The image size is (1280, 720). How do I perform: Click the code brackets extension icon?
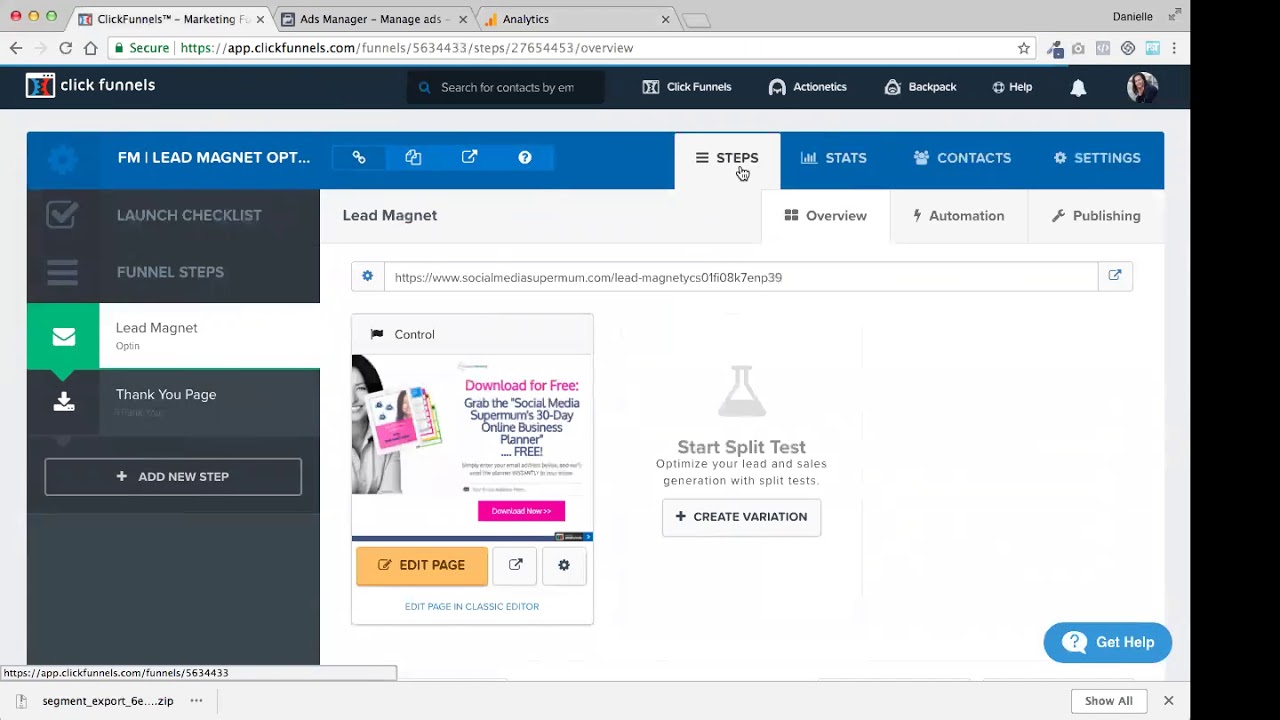click(1102, 48)
